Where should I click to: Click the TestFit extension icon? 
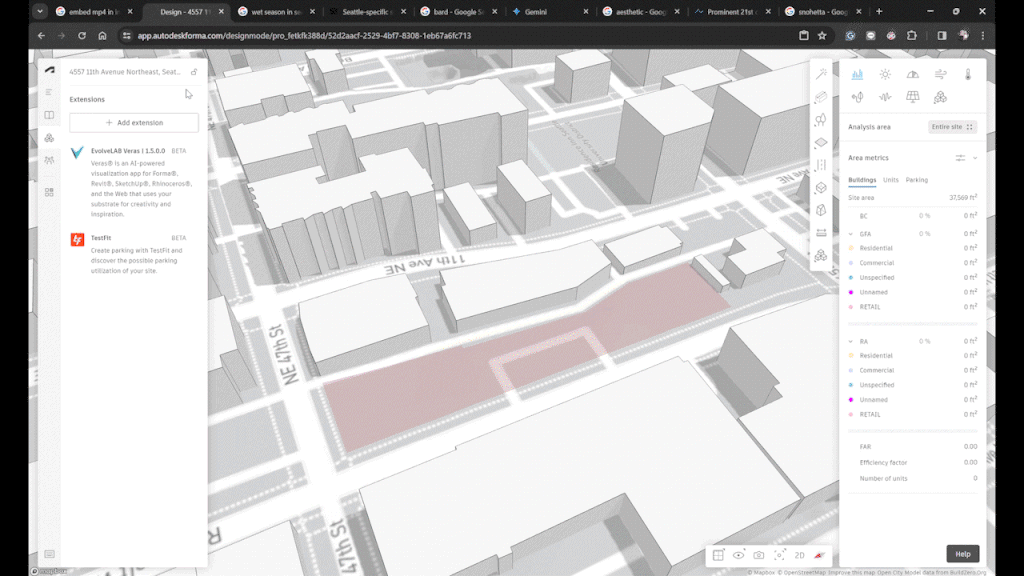pyautogui.click(x=77, y=239)
